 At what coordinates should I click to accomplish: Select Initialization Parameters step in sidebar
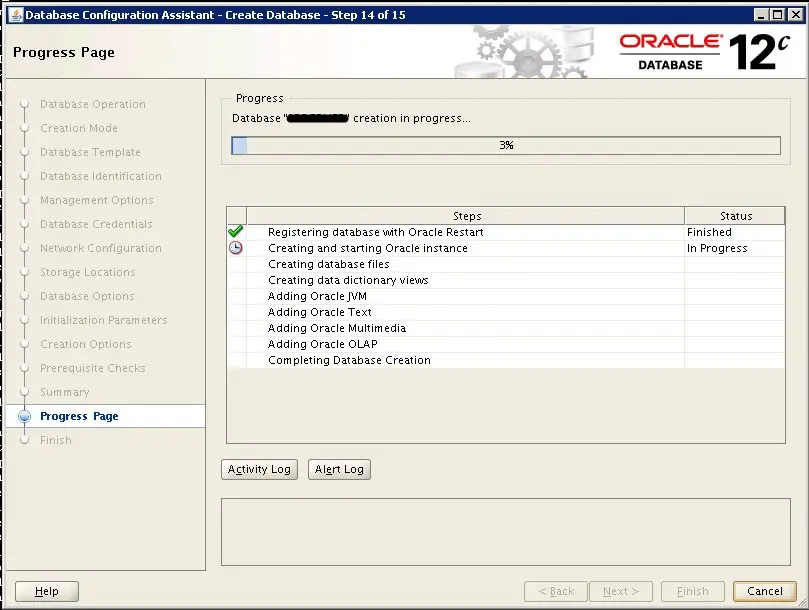click(104, 320)
